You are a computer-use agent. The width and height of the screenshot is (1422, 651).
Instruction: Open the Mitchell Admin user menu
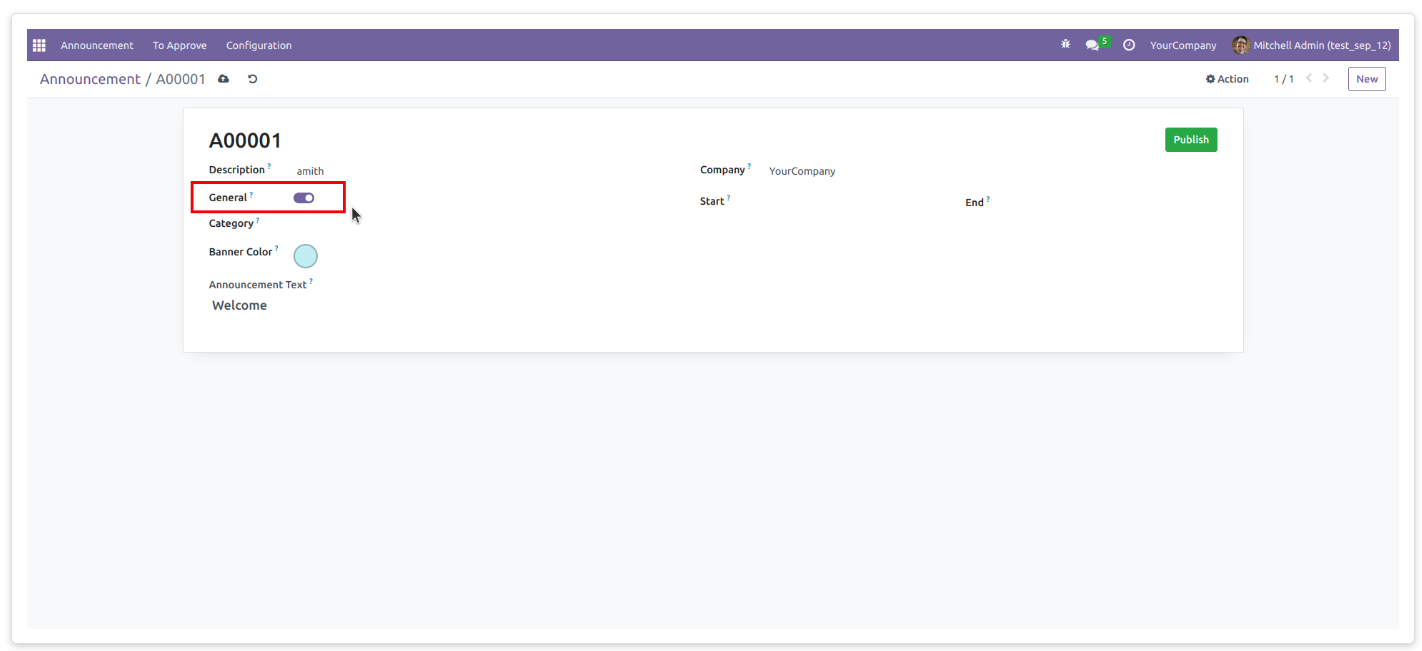point(1311,45)
